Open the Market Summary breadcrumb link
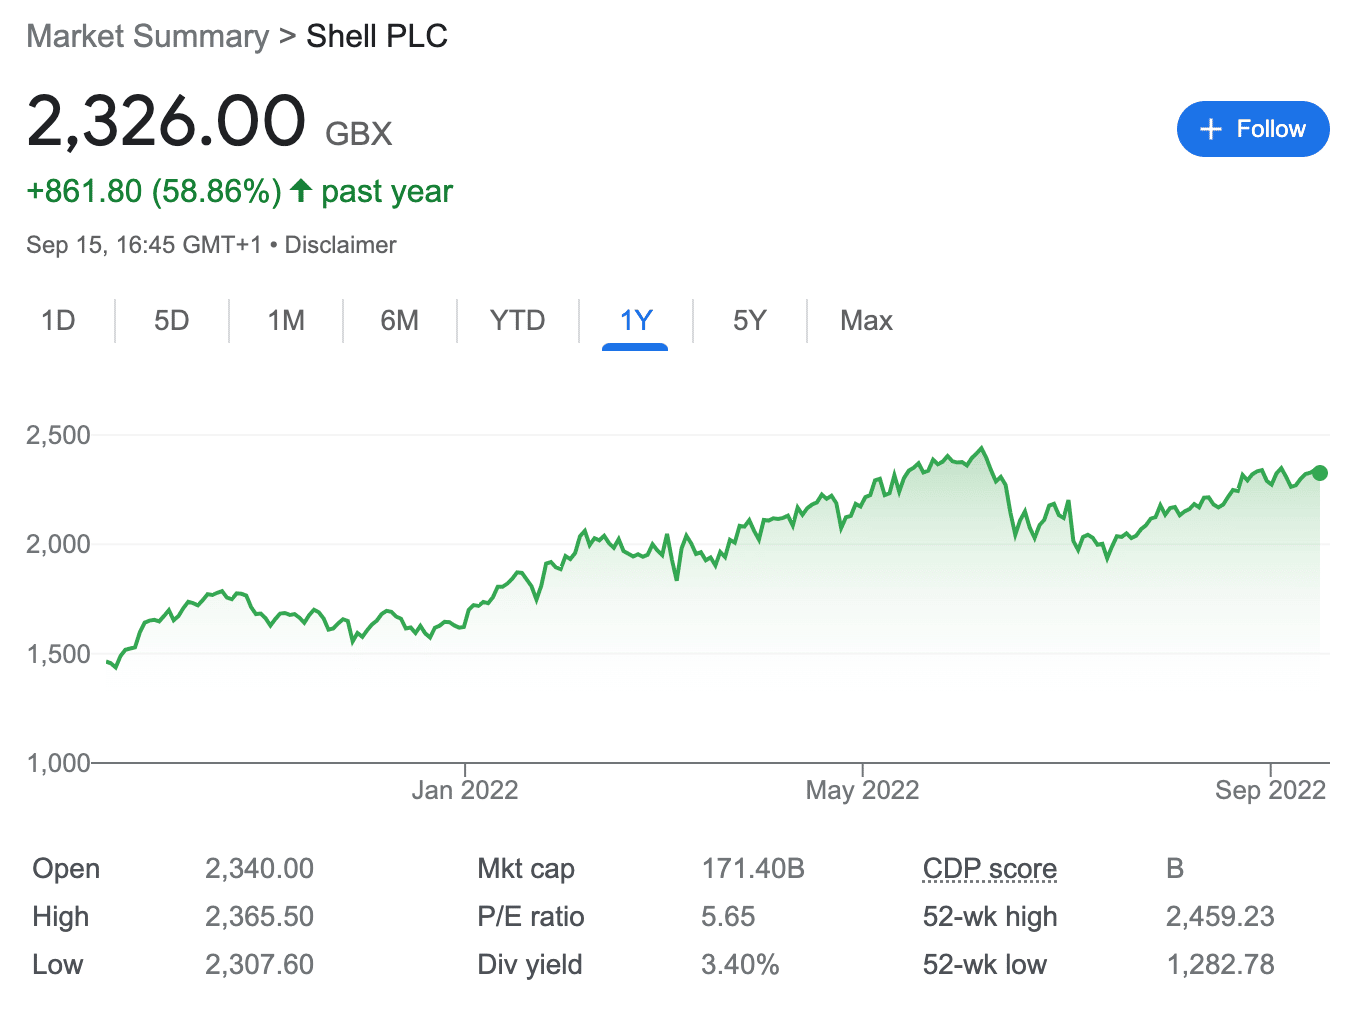 coord(148,36)
